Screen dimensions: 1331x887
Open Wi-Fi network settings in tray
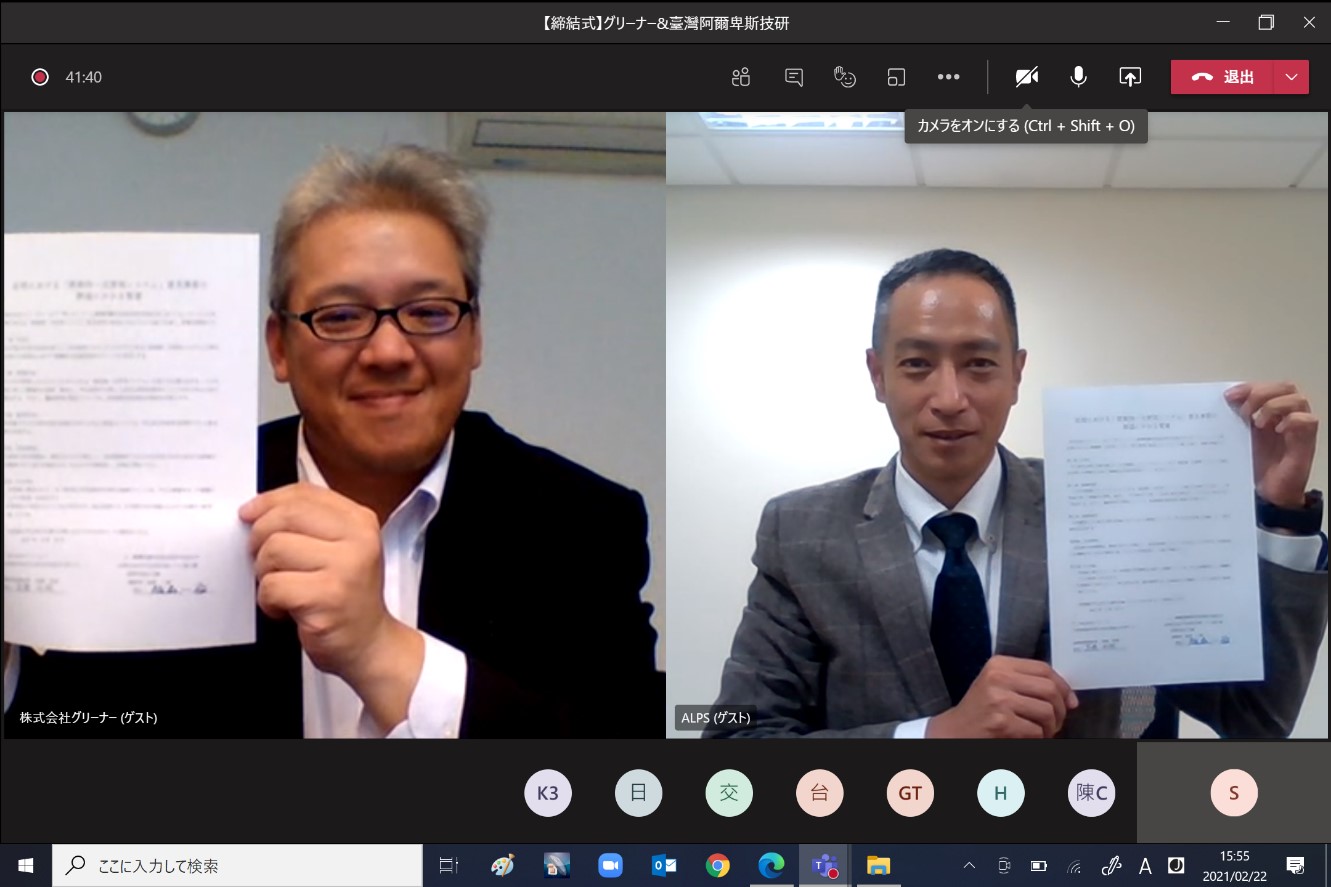[x=1075, y=865]
